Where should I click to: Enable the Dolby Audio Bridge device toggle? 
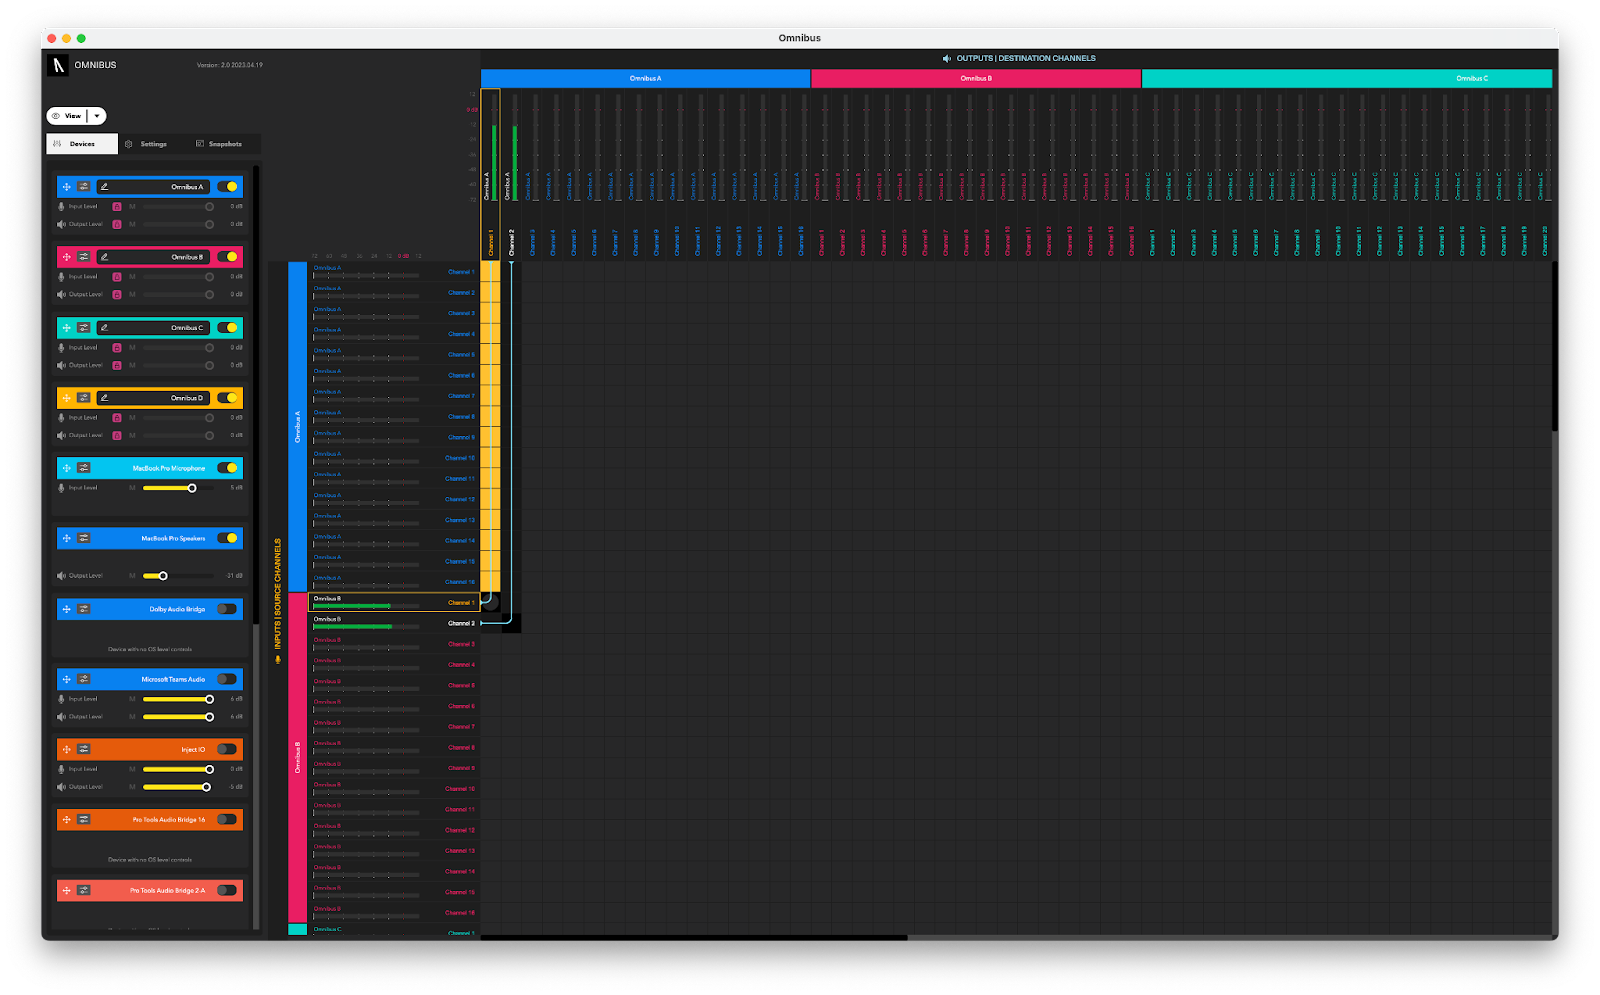tap(228, 609)
